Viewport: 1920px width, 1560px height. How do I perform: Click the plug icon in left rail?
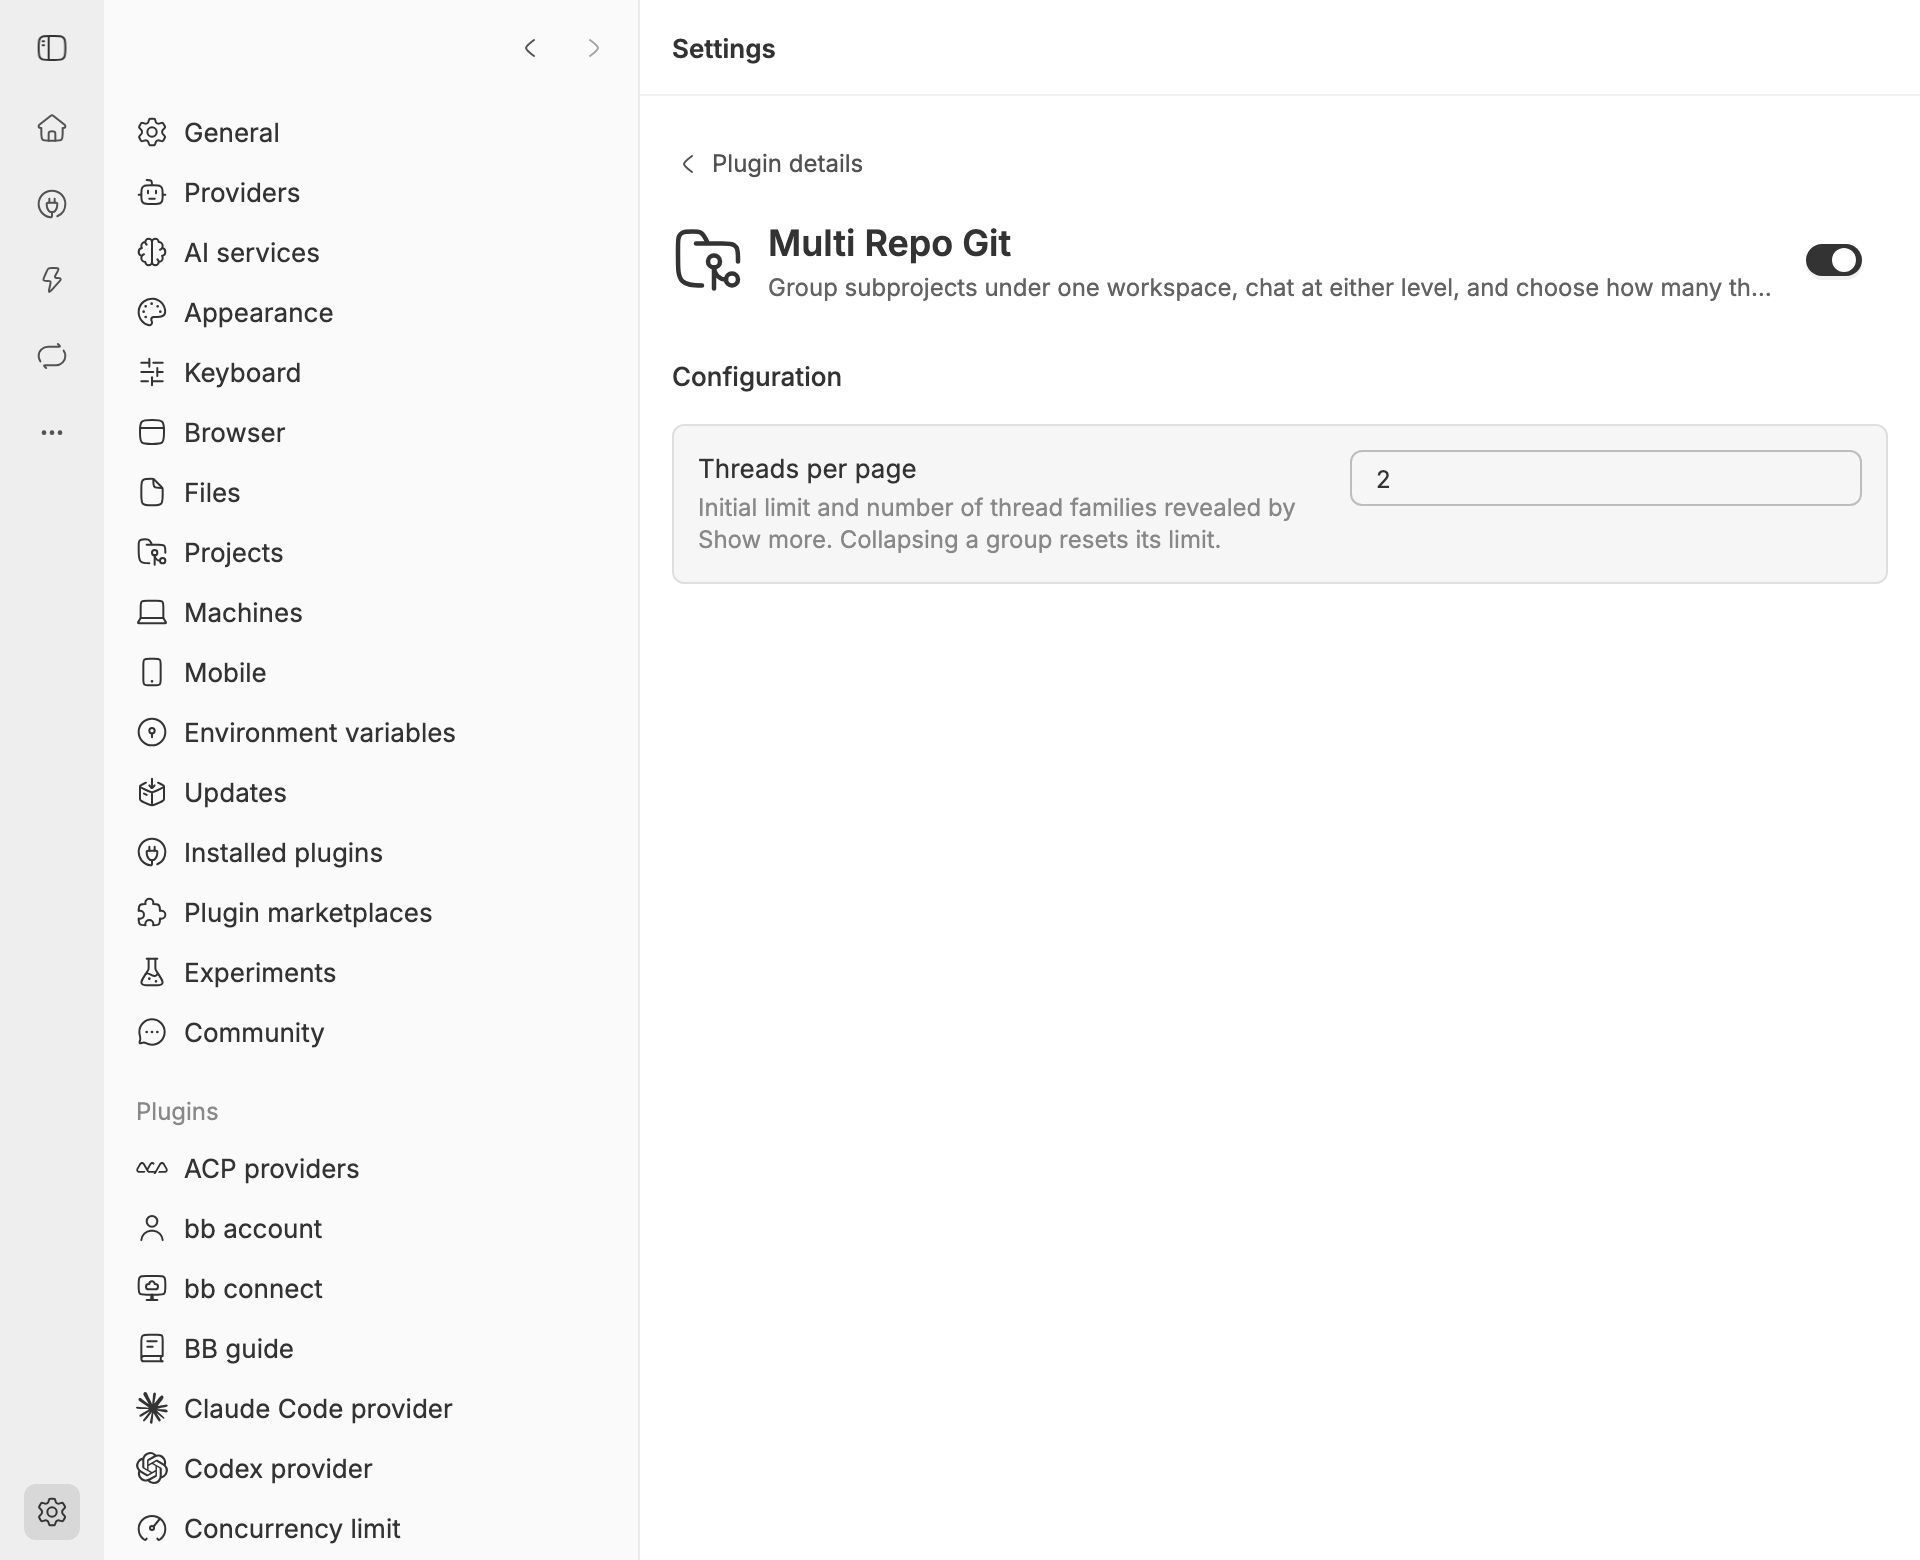pyautogui.click(x=52, y=204)
